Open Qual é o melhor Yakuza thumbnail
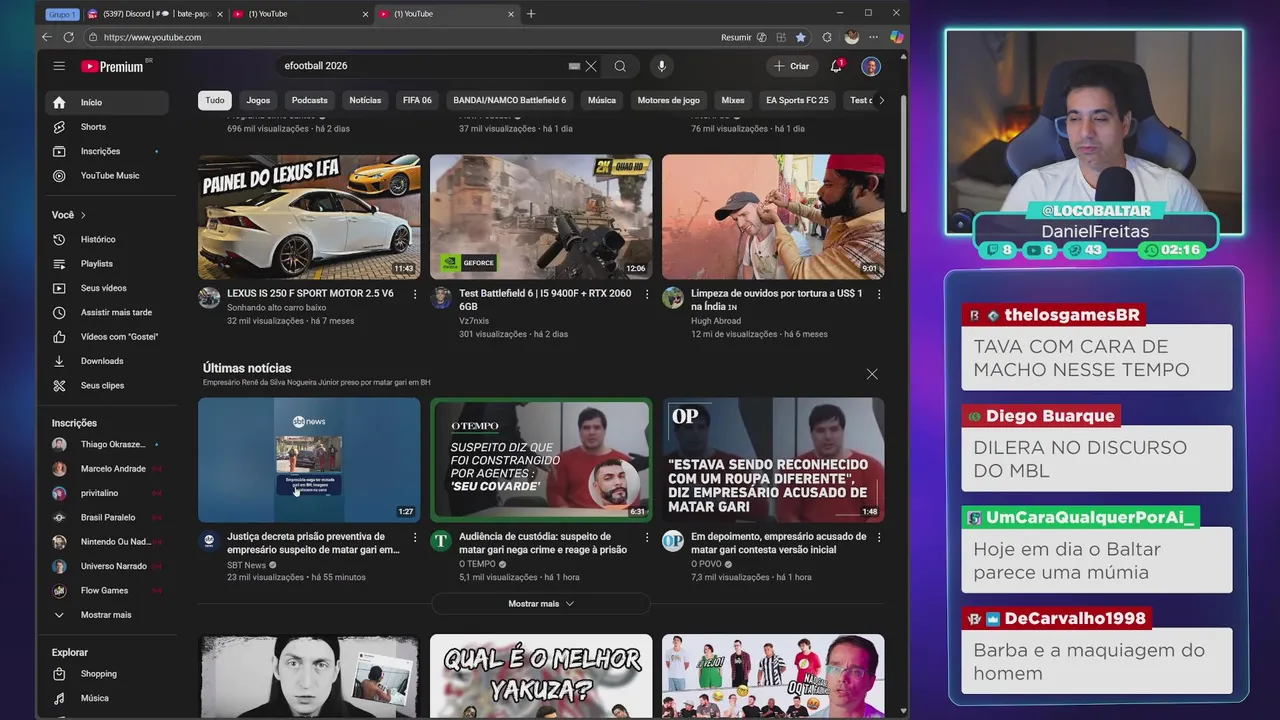The height and width of the screenshot is (720, 1280). [x=541, y=675]
